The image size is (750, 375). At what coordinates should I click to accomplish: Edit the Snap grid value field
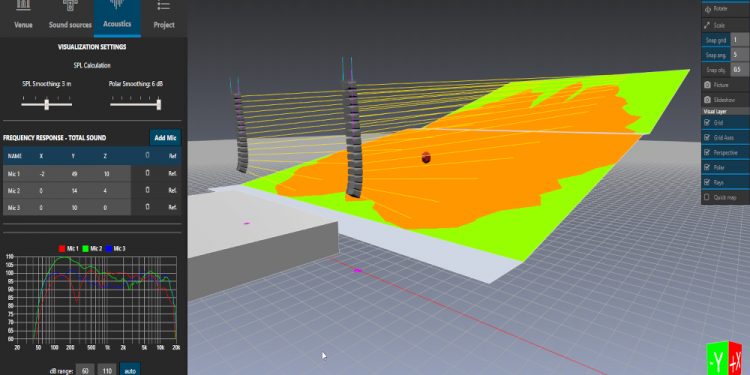tap(740, 40)
